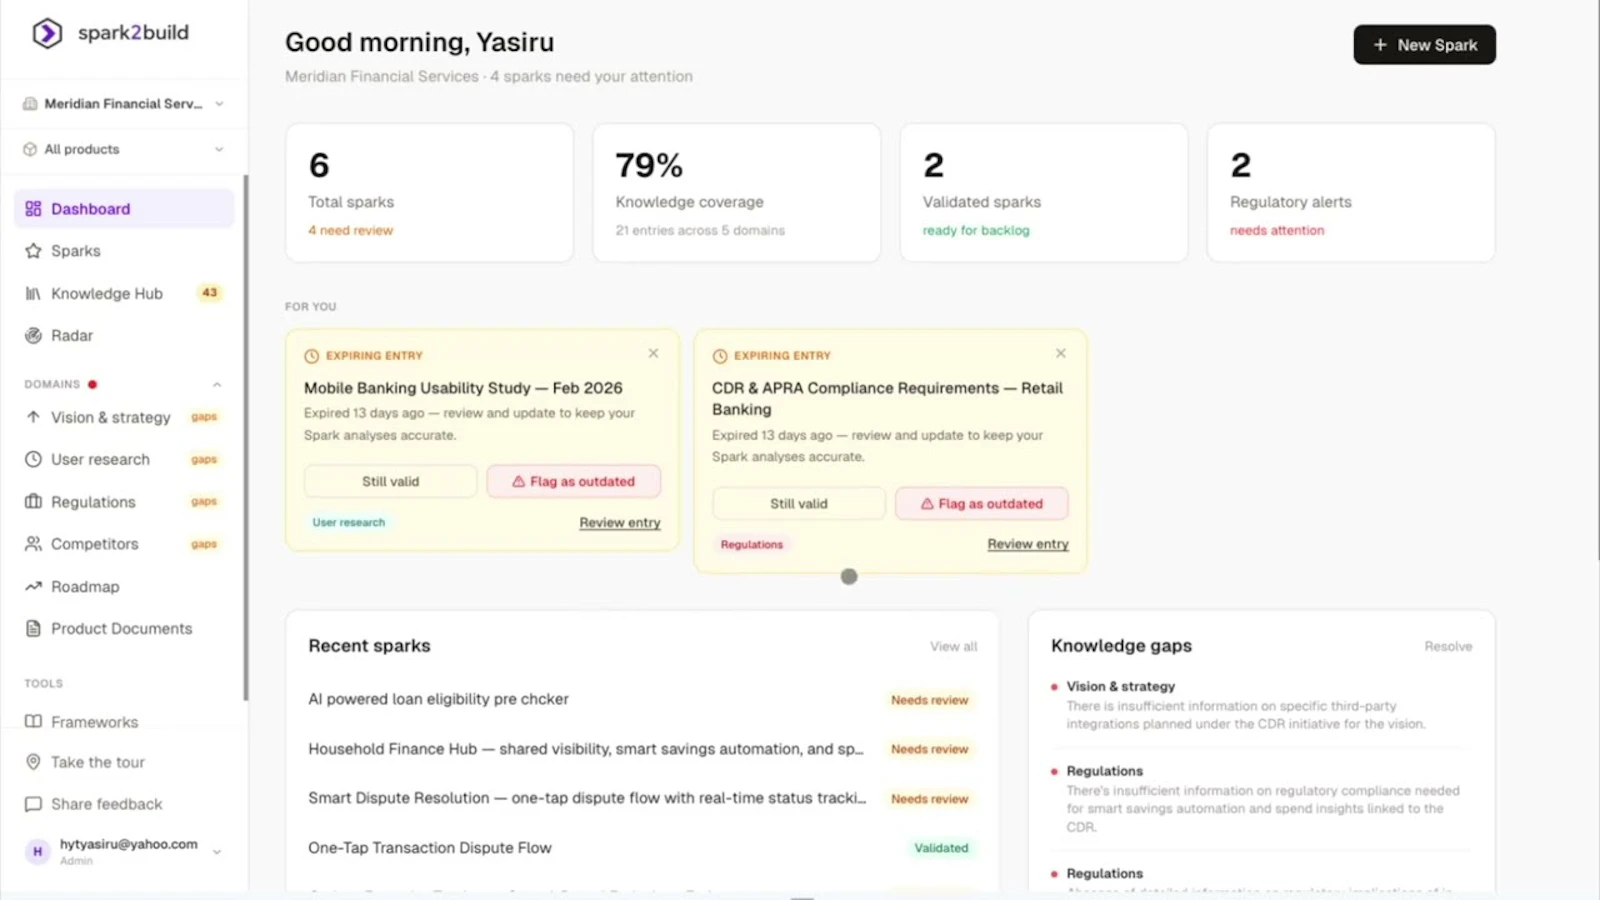Open the Knowledge Hub from the sidebar
Viewport: 1600px width, 900px height.
tap(106, 293)
